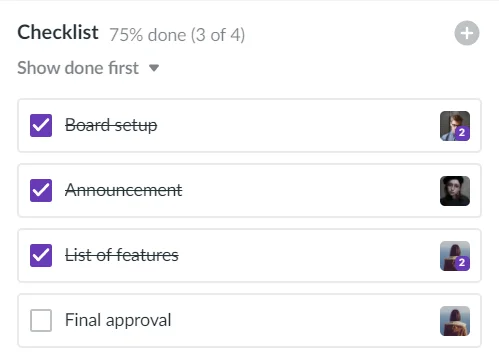Select the List of features item text
The image size is (499, 360).
tap(122, 255)
